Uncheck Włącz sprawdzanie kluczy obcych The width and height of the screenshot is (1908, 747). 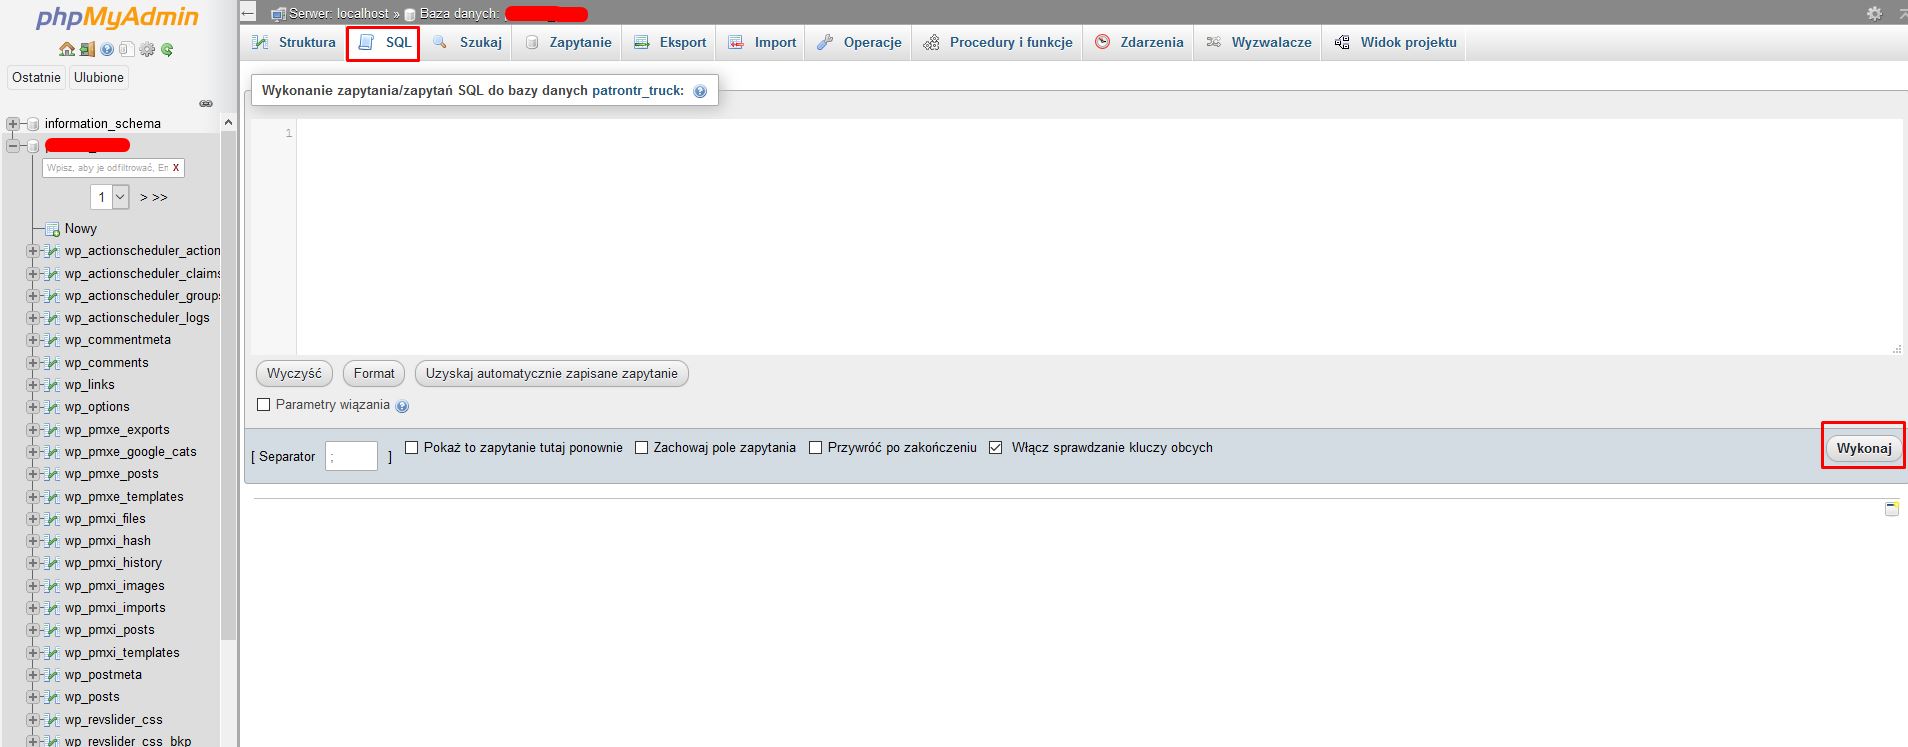pos(996,448)
